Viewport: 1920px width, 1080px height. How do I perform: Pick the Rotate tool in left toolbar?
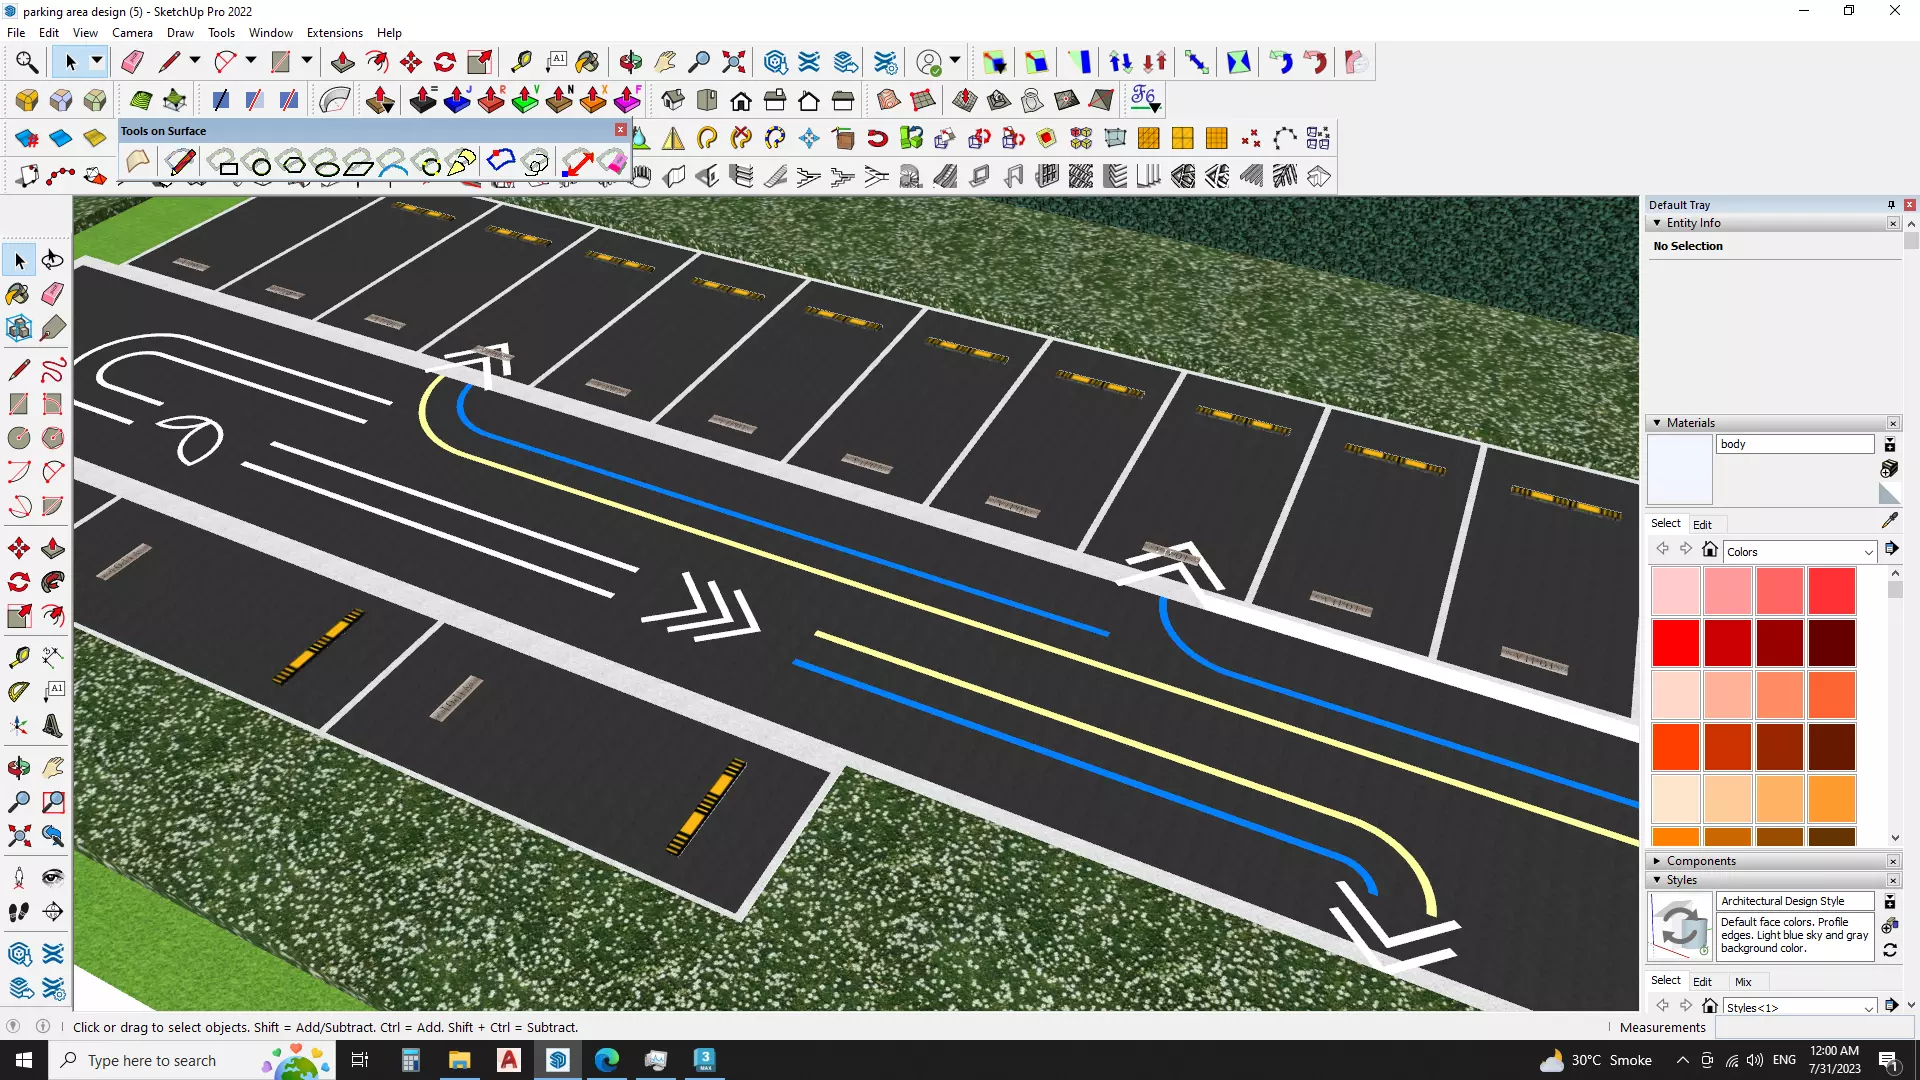coord(19,582)
